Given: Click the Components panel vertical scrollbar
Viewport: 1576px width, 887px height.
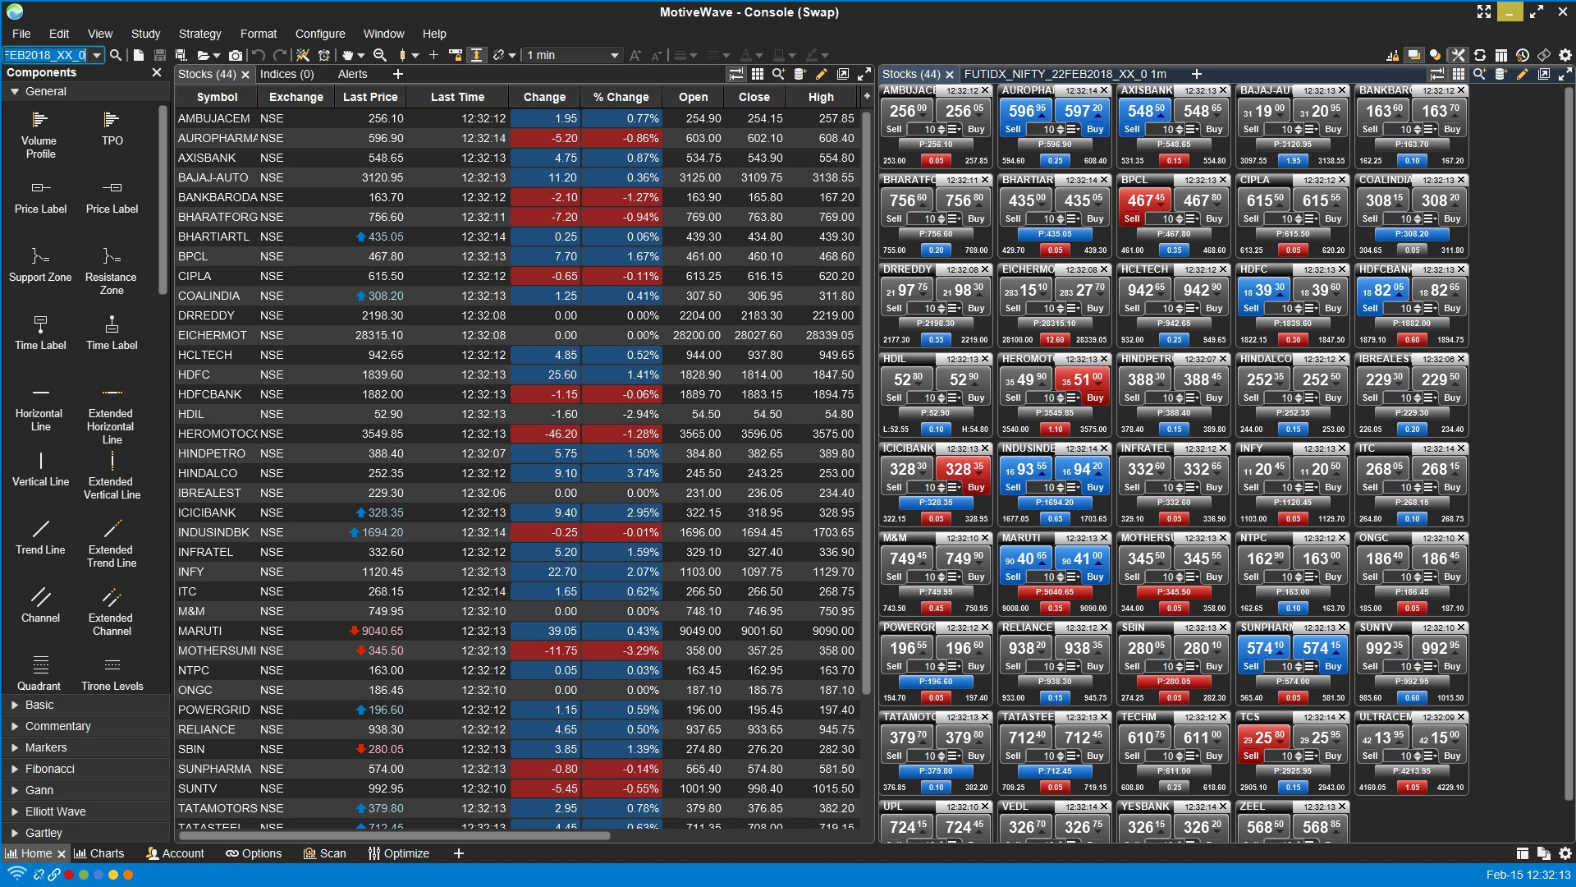Looking at the screenshot, I should 162,200.
